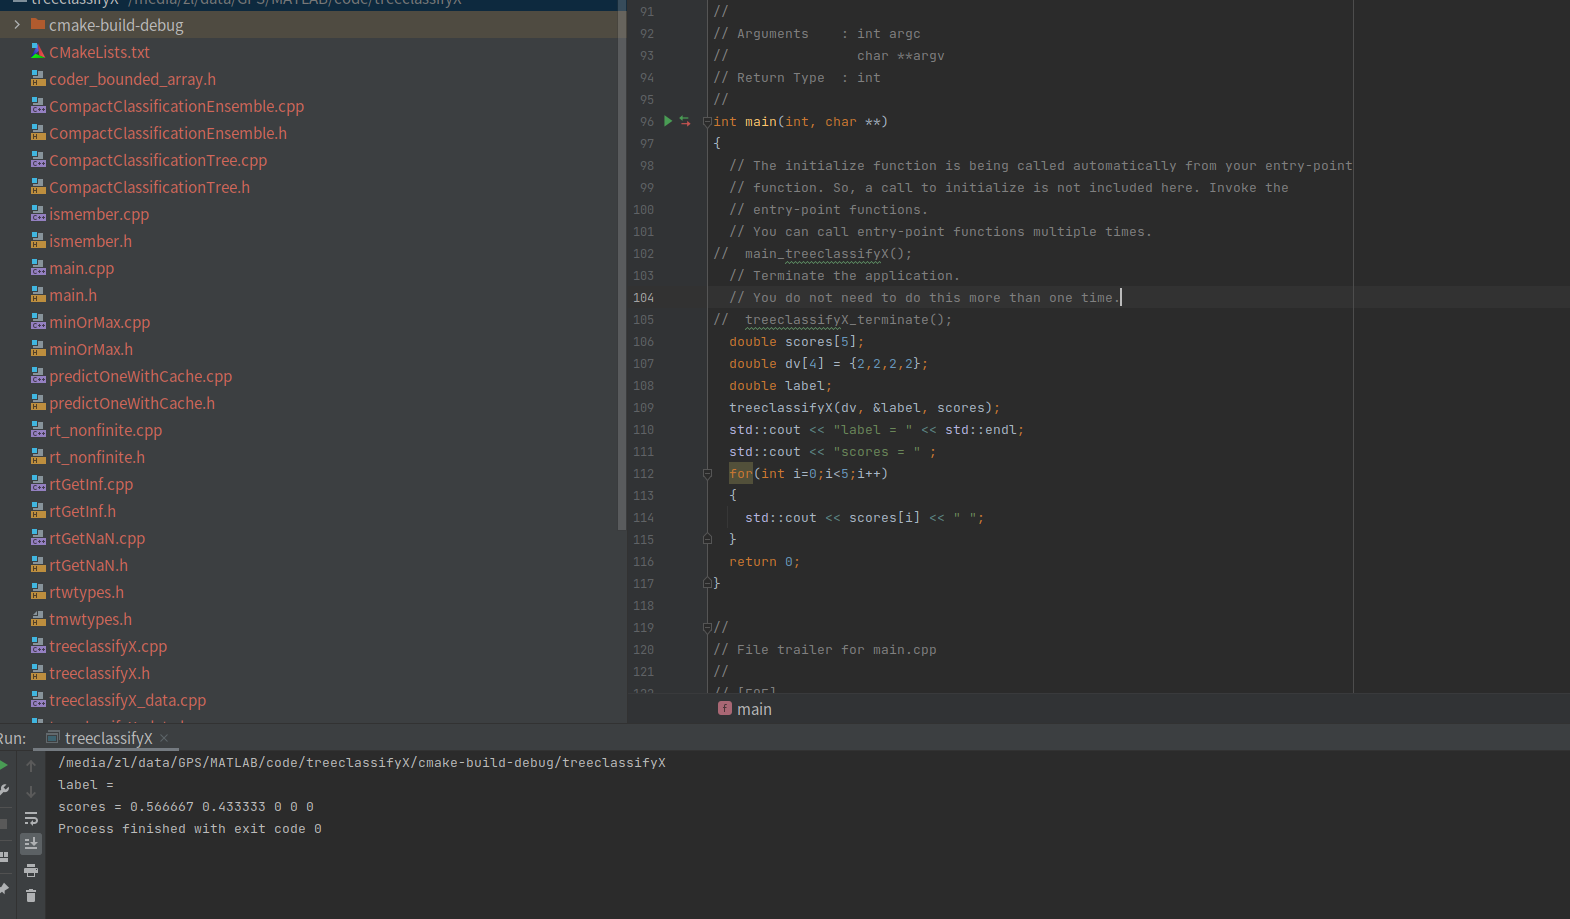Click the green run gutter icon beside main
This screenshot has width=1570, height=919.
[668, 121]
